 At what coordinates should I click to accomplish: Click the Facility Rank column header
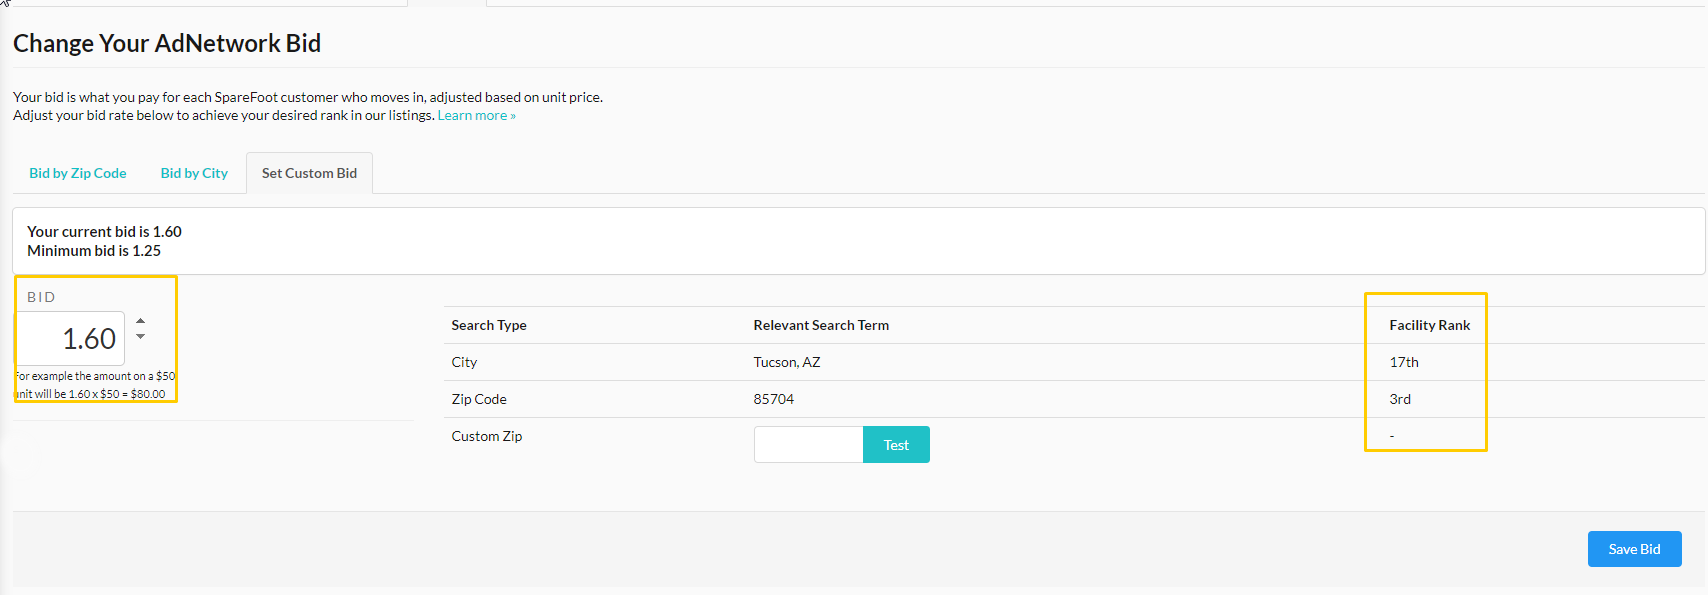click(1429, 325)
